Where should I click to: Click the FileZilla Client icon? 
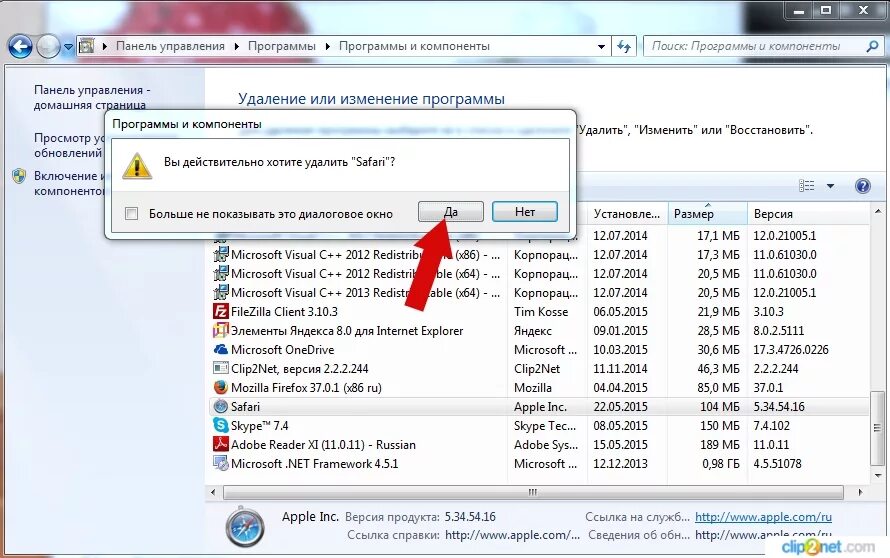[220, 312]
